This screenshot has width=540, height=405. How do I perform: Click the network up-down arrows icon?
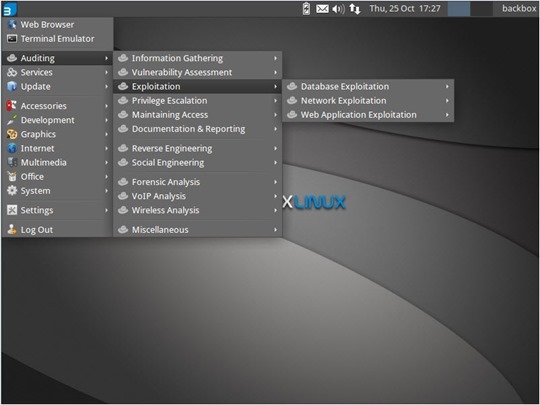click(x=355, y=9)
